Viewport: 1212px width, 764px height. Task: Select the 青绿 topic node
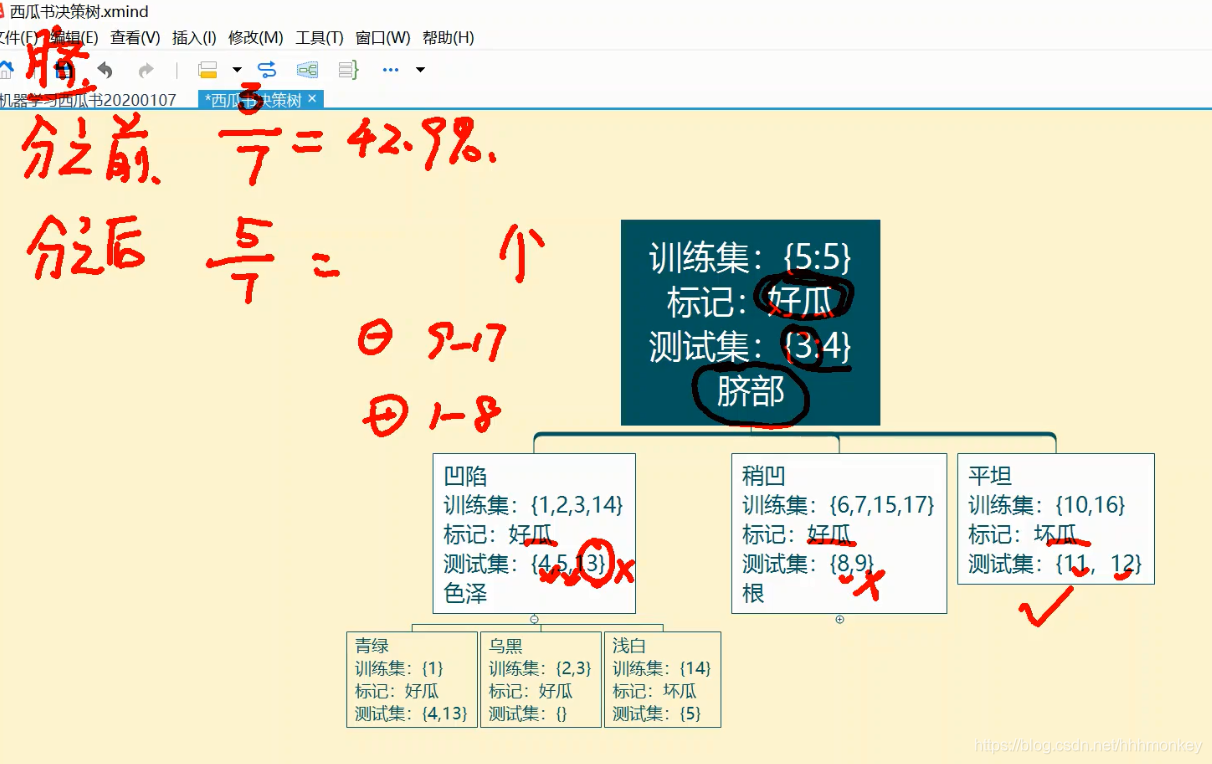(412, 678)
